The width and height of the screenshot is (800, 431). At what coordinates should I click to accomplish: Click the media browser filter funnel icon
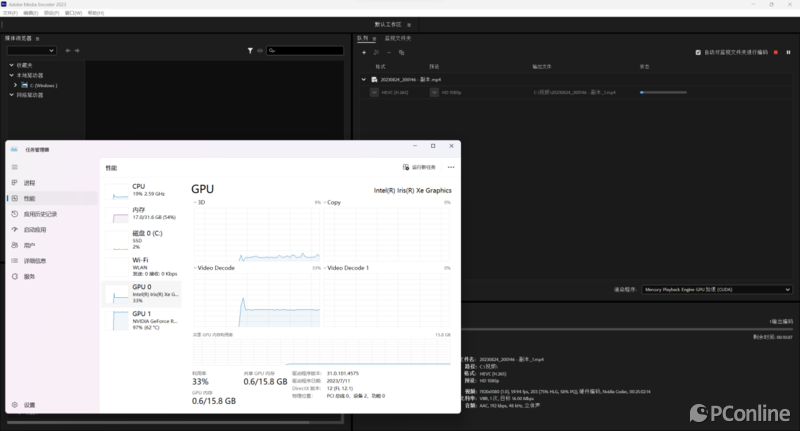(x=250, y=50)
